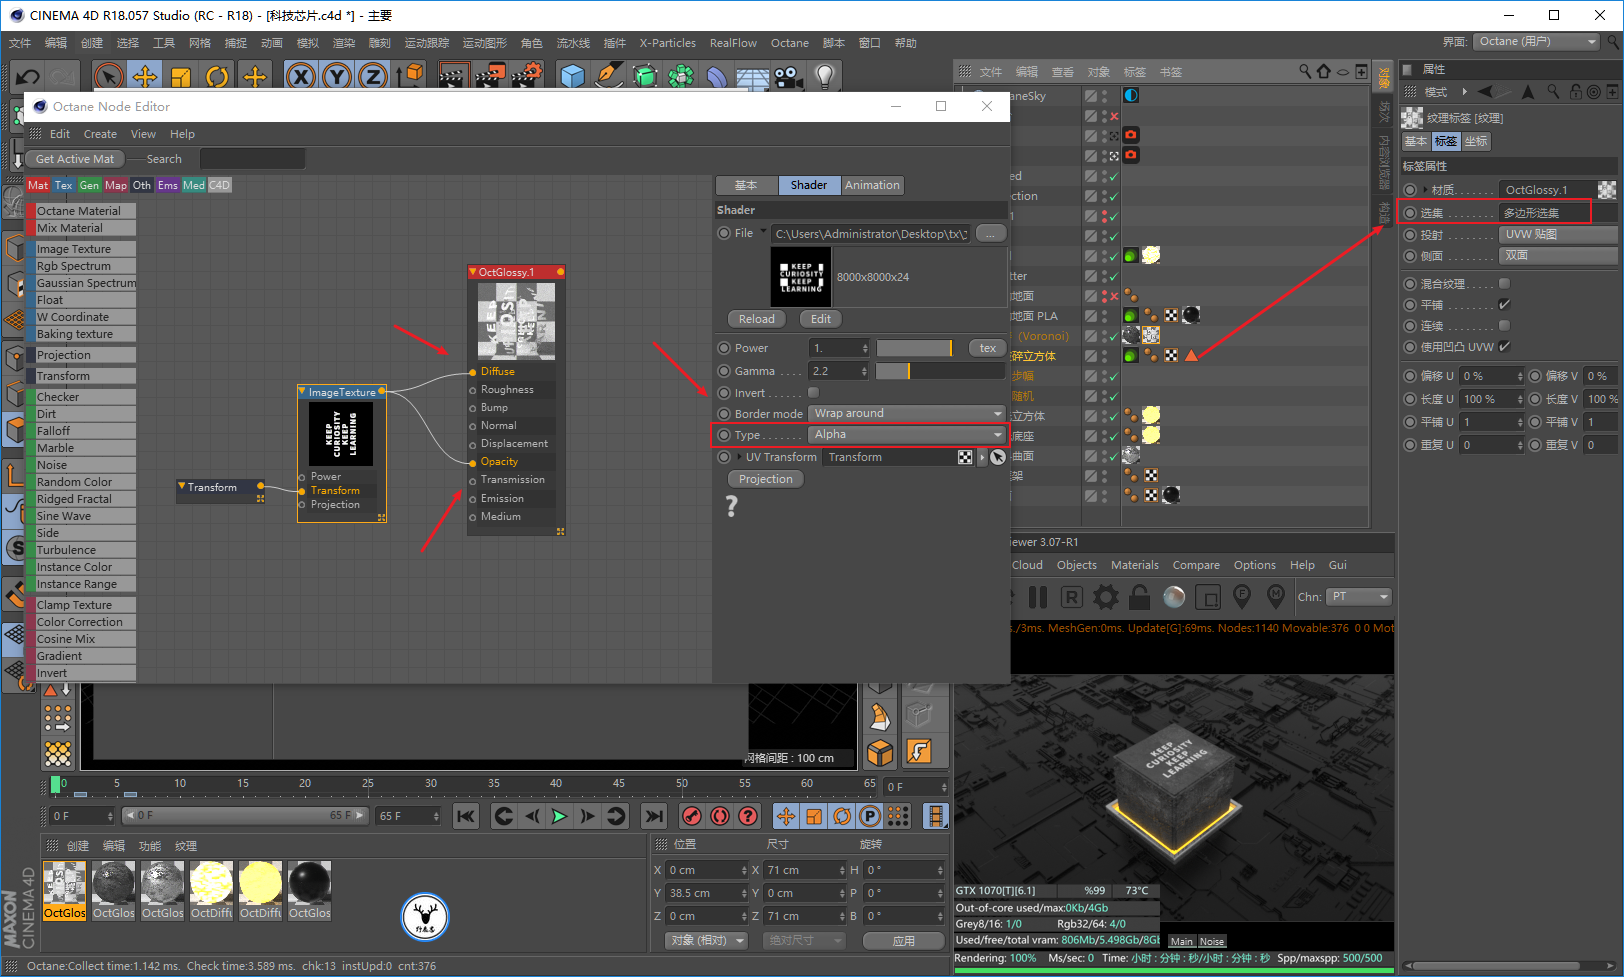Adjust the Power slider bar
The width and height of the screenshot is (1624, 977).
click(915, 348)
